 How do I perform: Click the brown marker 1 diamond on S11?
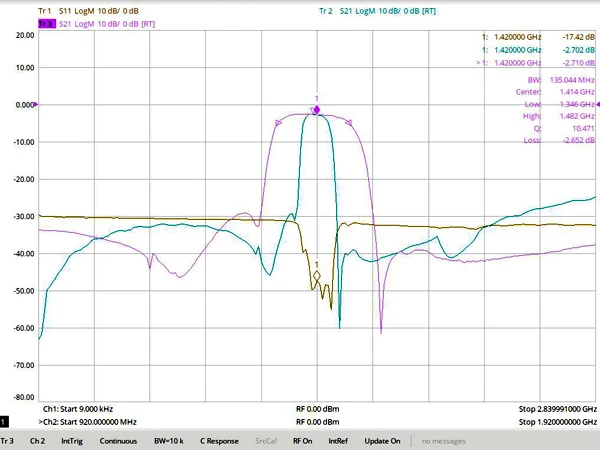(317, 276)
